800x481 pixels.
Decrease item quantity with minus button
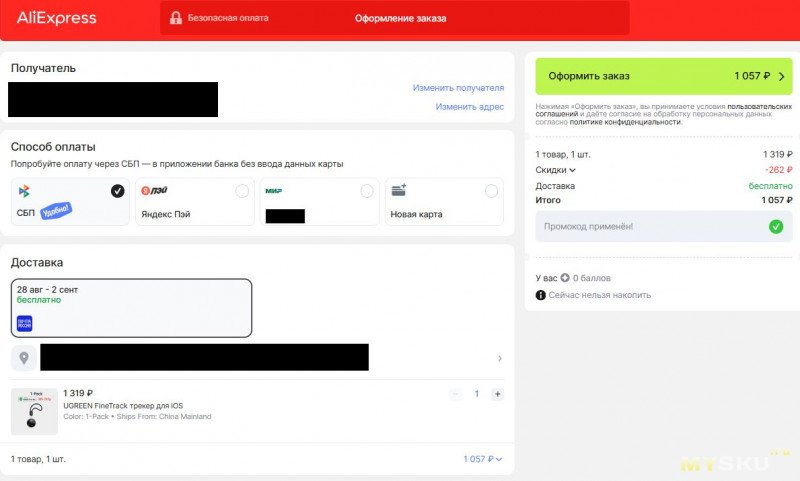456,394
